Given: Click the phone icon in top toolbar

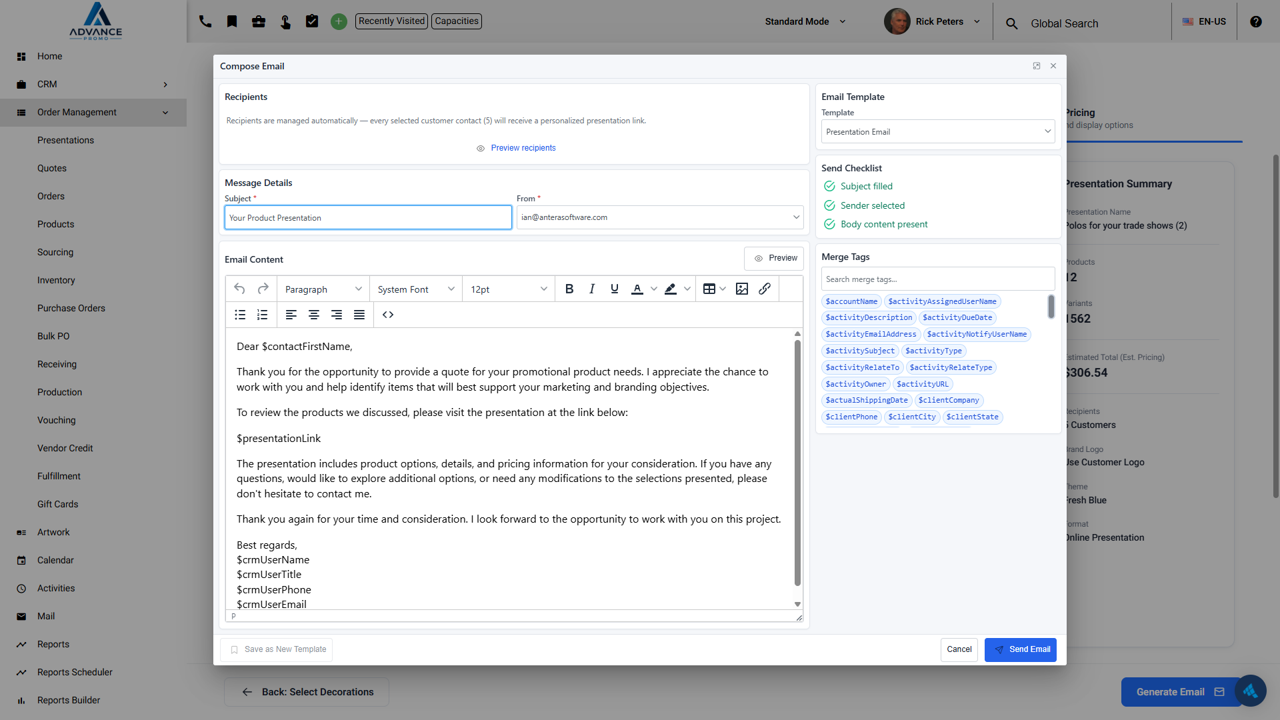Looking at the screenshot, I should coord(205,21).
